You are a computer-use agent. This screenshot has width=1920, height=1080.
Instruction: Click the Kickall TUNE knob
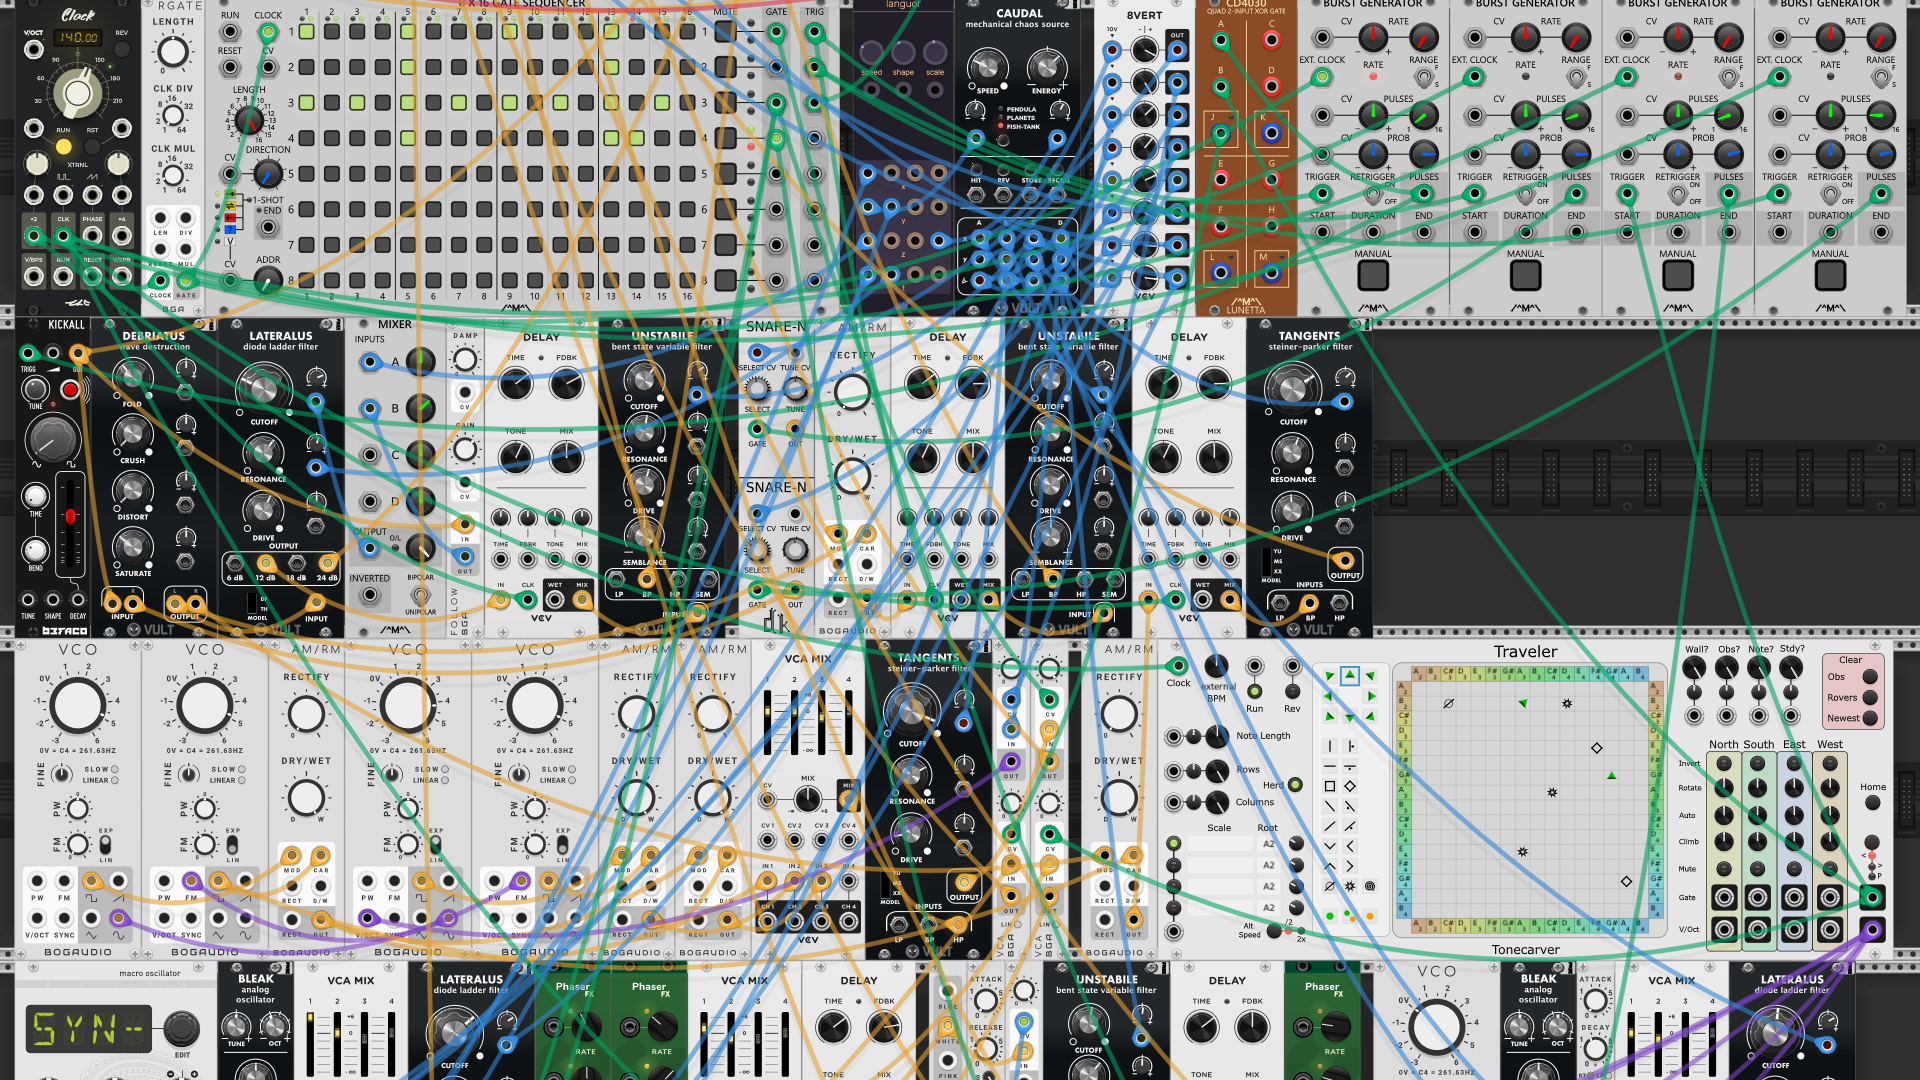click(x=35, y=389)
